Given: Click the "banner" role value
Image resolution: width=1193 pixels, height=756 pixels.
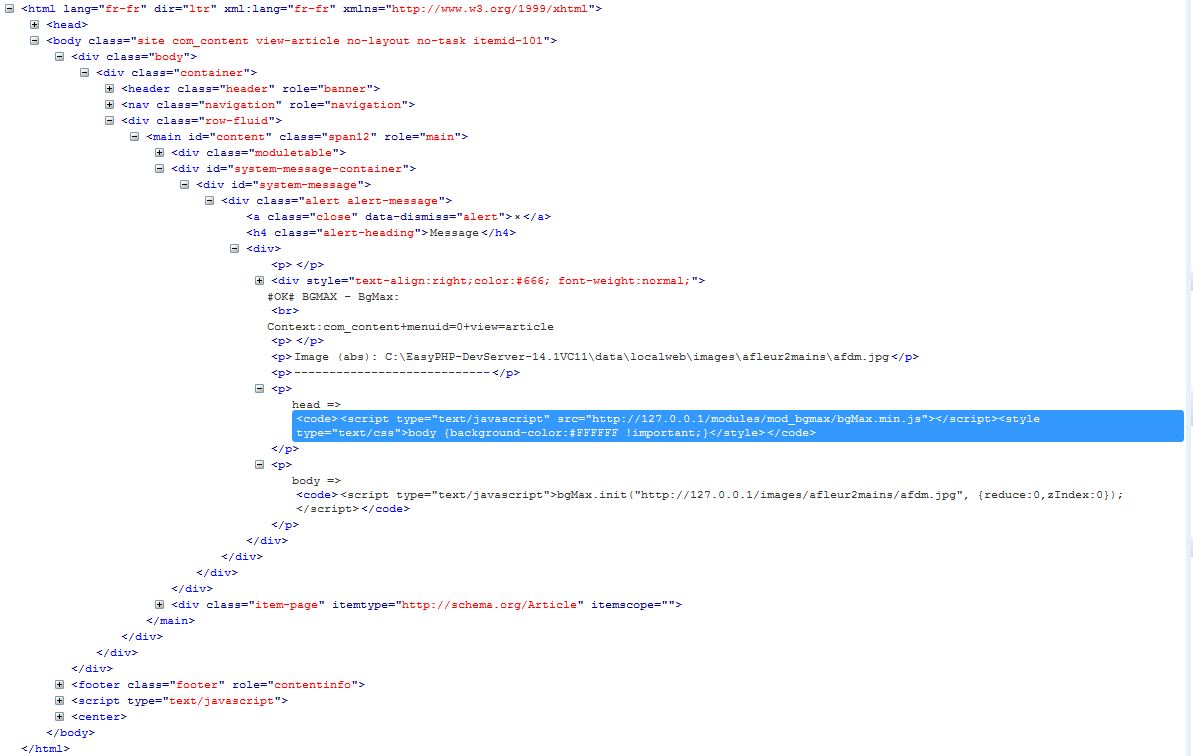Looking at the screenshot, I should click(x=345, y=89).
